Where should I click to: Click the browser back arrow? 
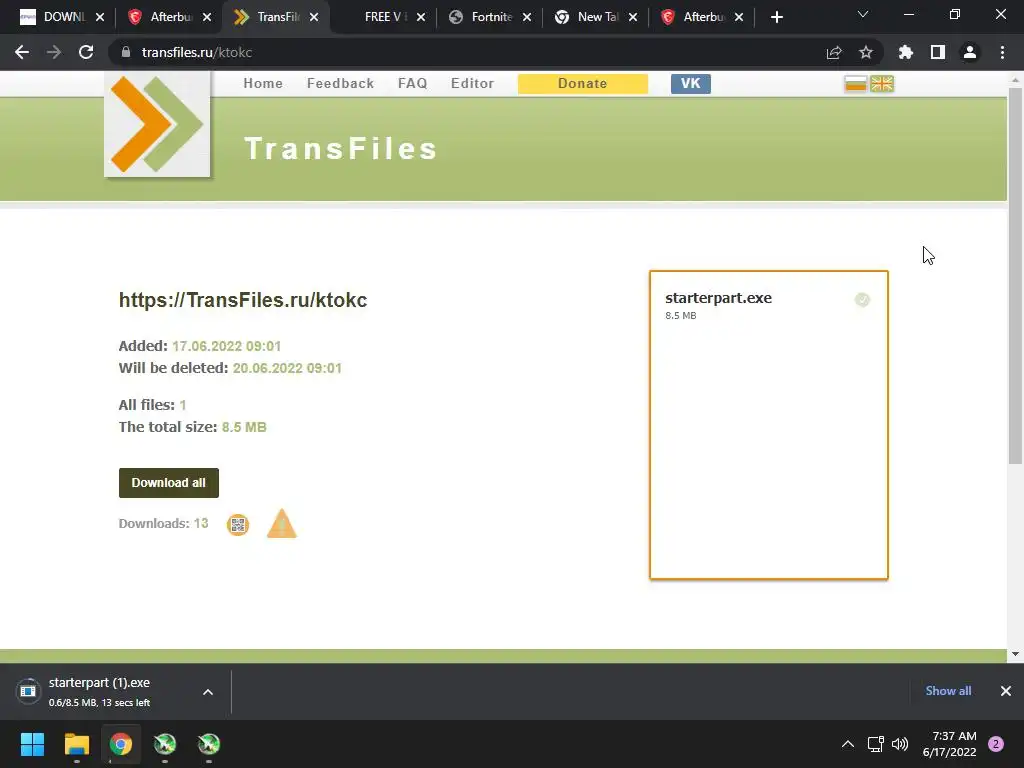22,52
